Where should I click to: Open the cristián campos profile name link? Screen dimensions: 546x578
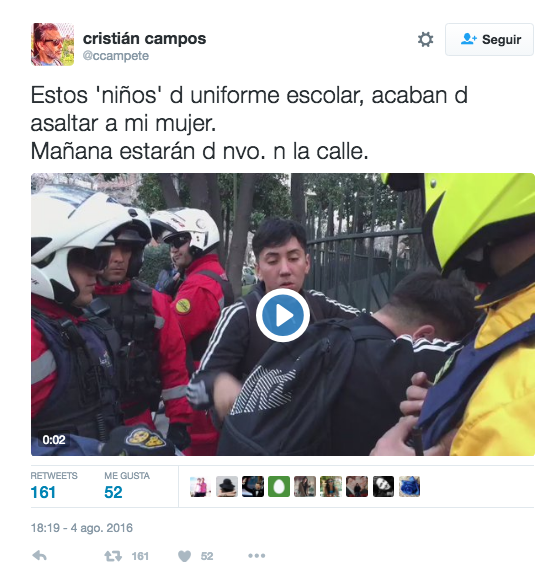click(x=144, y=38)
